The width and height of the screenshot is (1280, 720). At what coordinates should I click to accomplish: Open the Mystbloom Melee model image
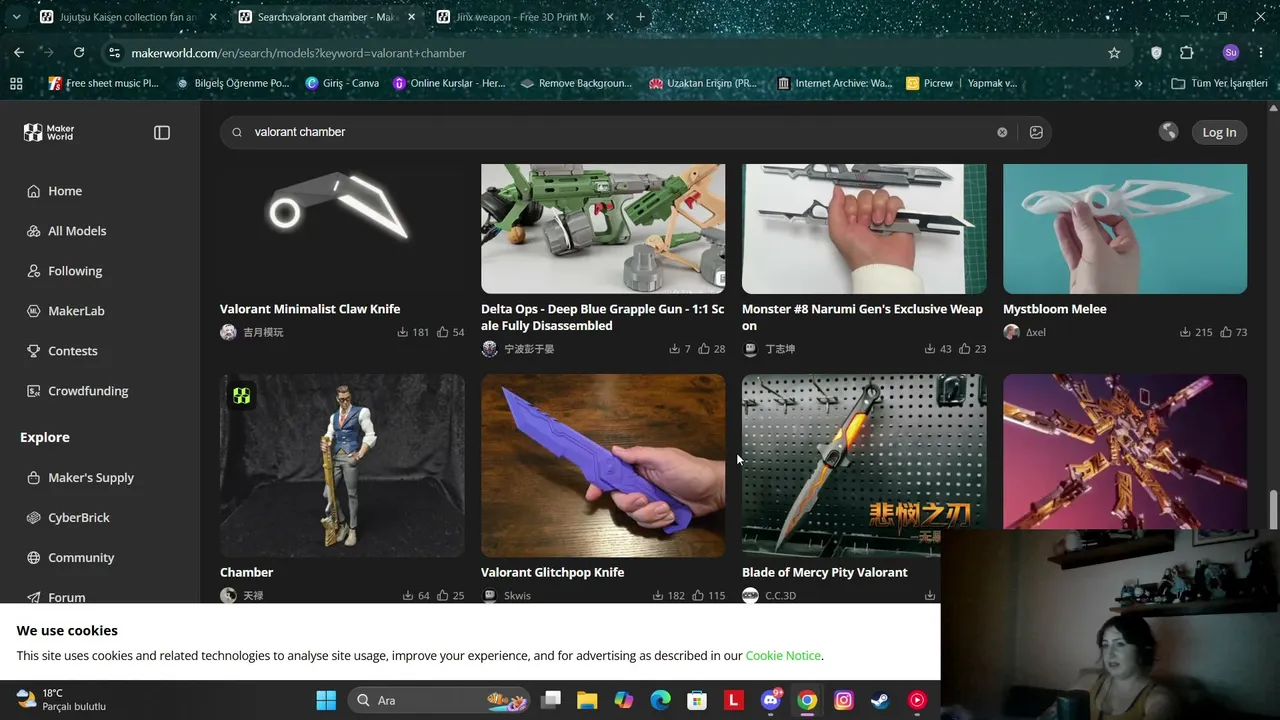[1125, 229]
